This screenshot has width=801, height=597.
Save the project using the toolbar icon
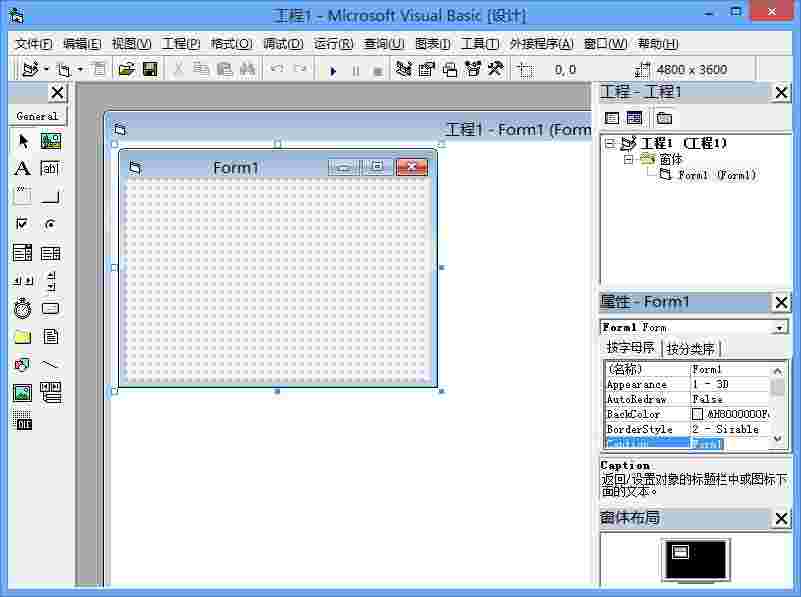151,69
